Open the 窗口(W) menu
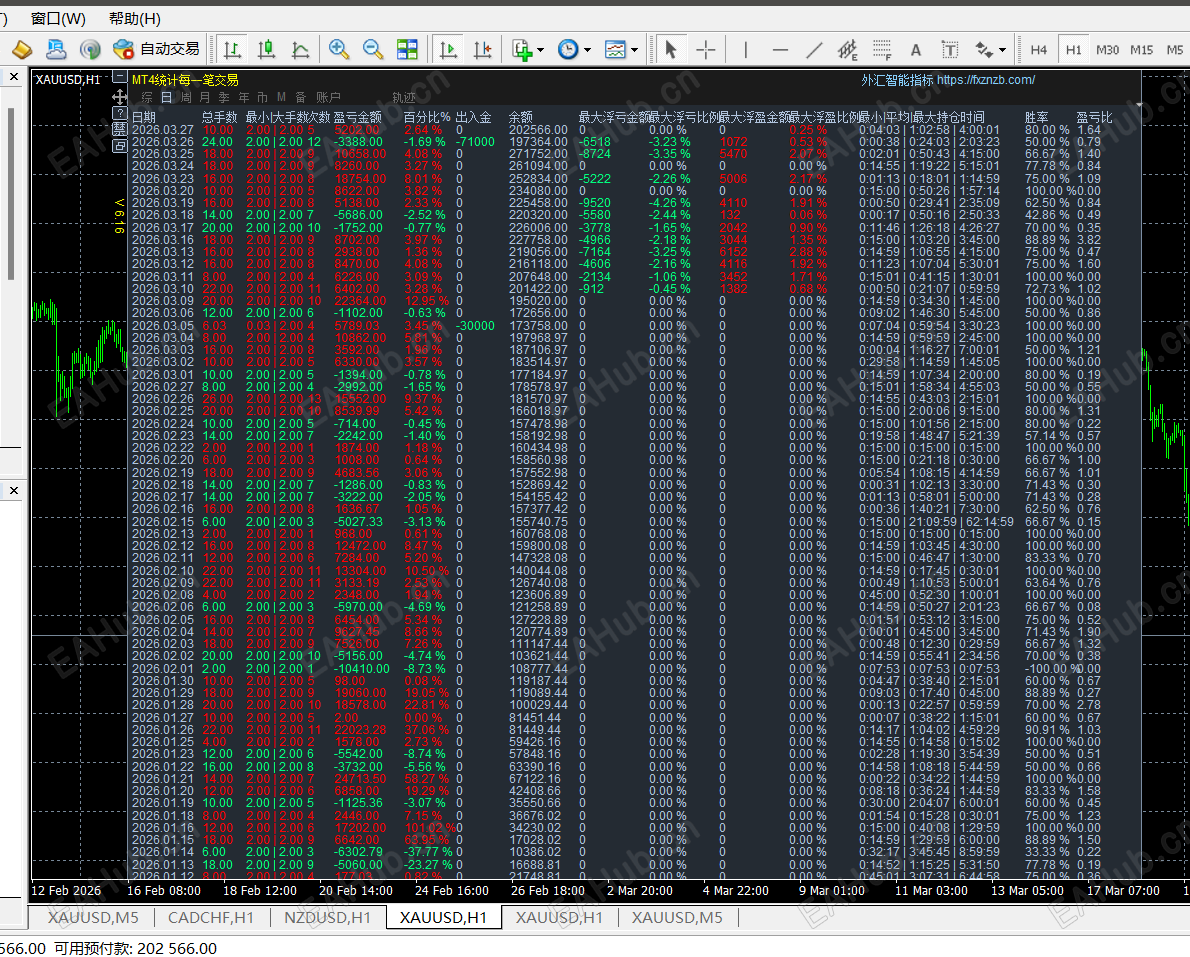Image resolution: width=1190 pixels, height=957 pixels. (58, 18)
